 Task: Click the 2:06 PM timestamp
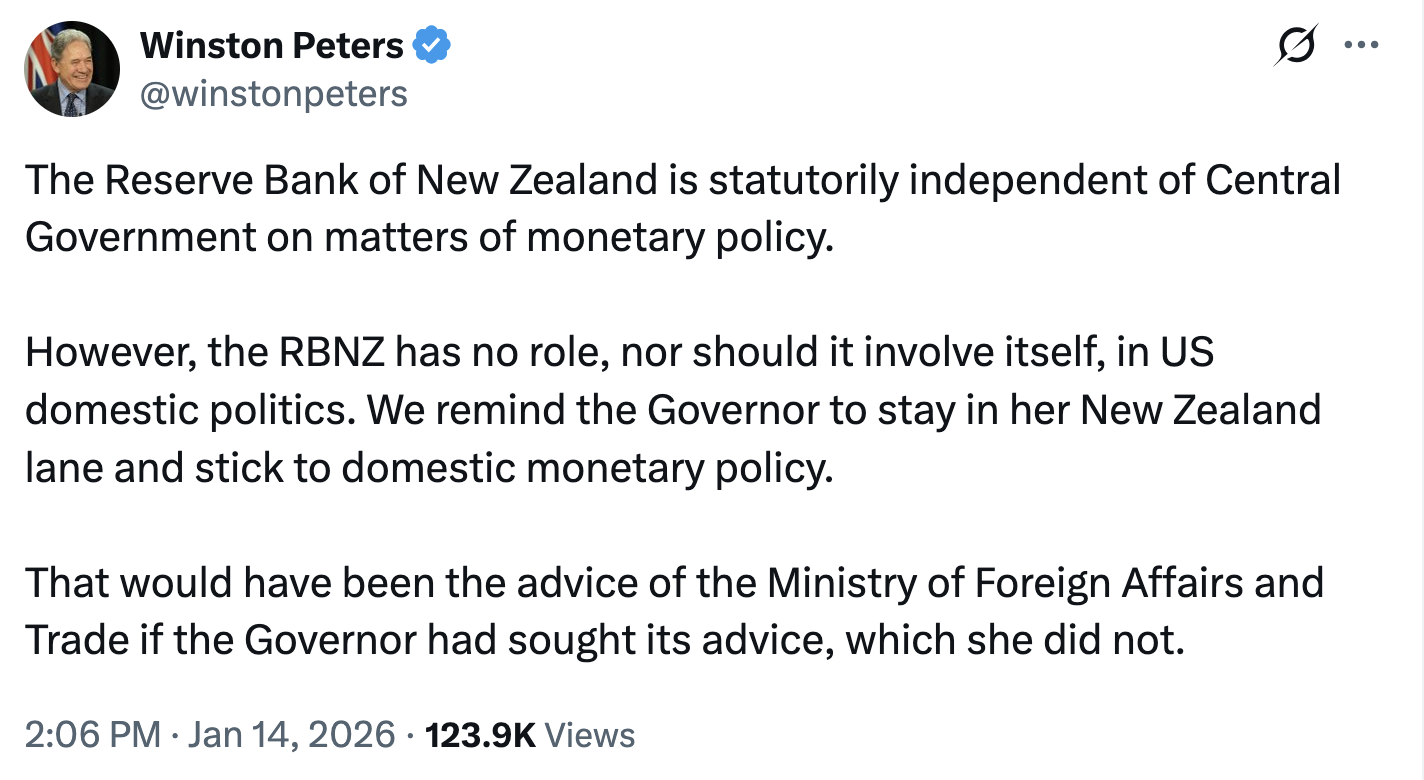pos(92,736)
